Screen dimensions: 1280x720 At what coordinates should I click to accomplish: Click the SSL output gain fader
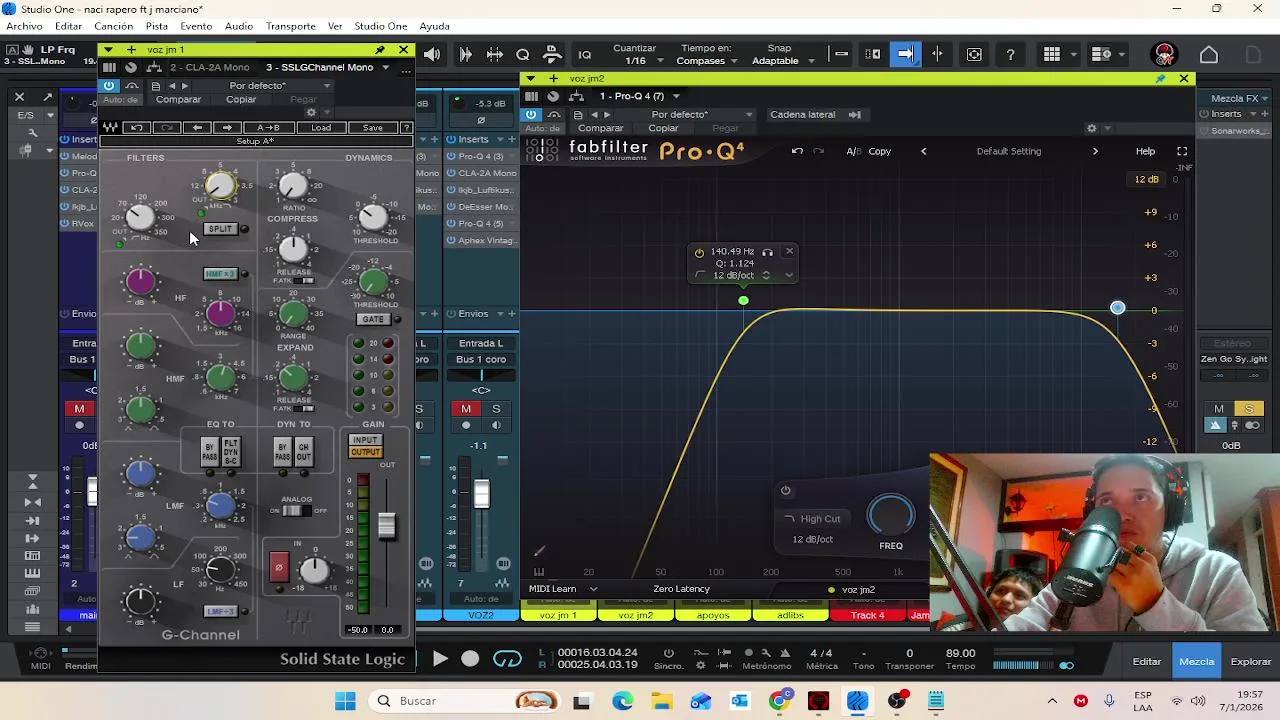pos(387,524)
